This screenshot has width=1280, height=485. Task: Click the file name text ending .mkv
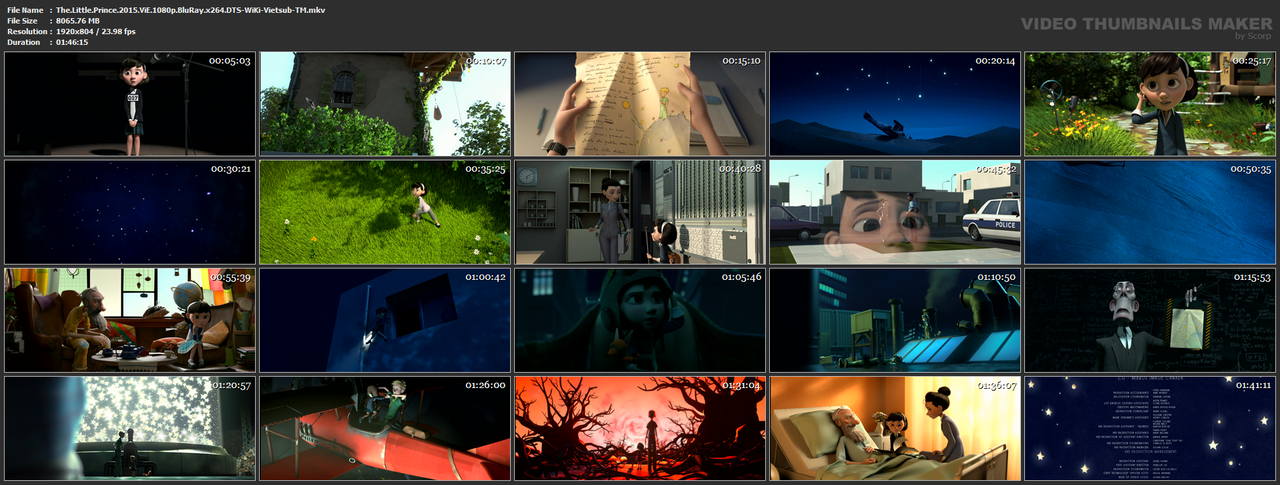190,9
